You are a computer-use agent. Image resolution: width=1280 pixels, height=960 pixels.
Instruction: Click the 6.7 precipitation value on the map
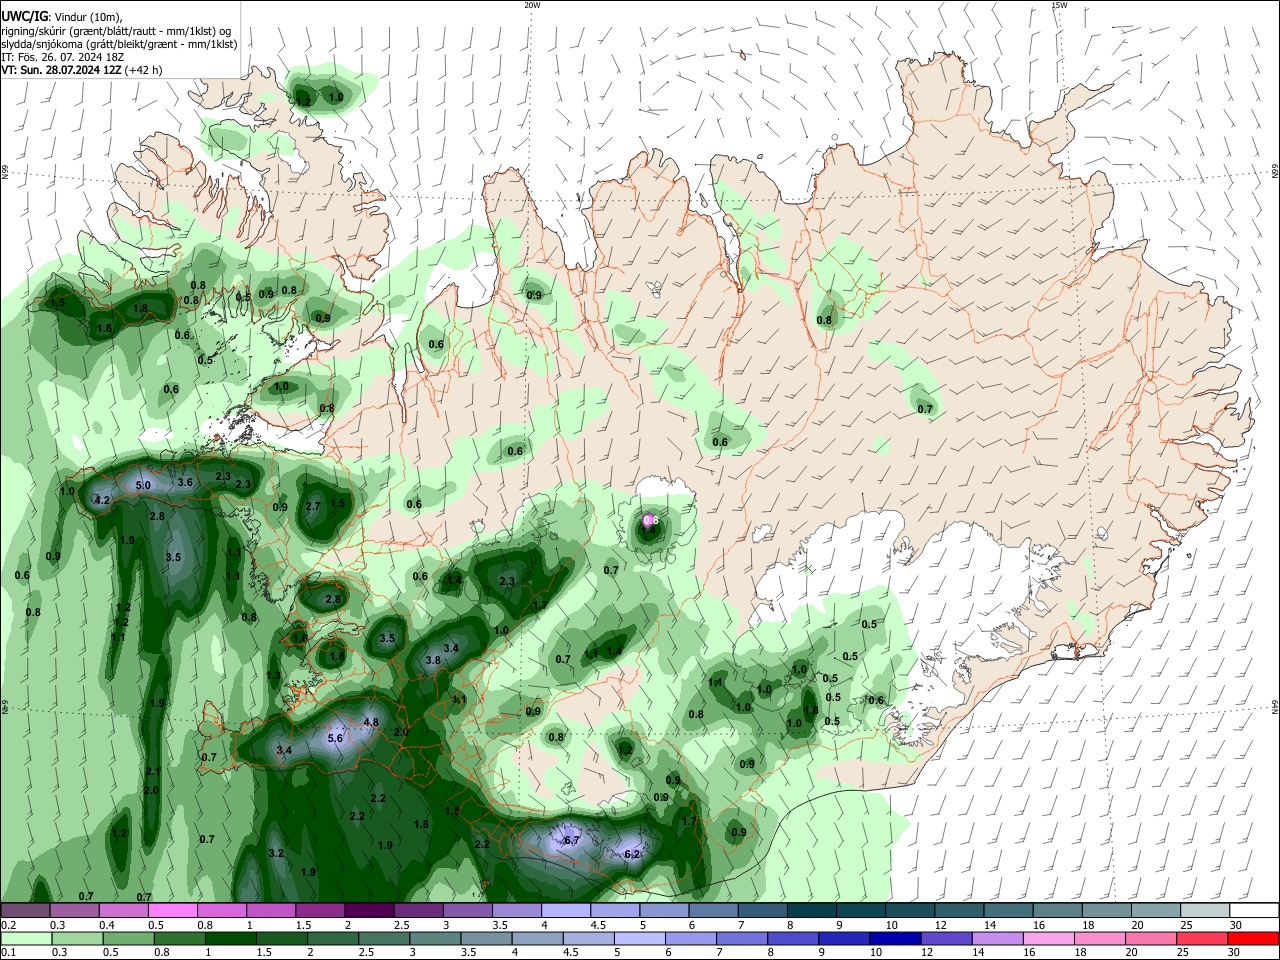[x=572, y=841]
